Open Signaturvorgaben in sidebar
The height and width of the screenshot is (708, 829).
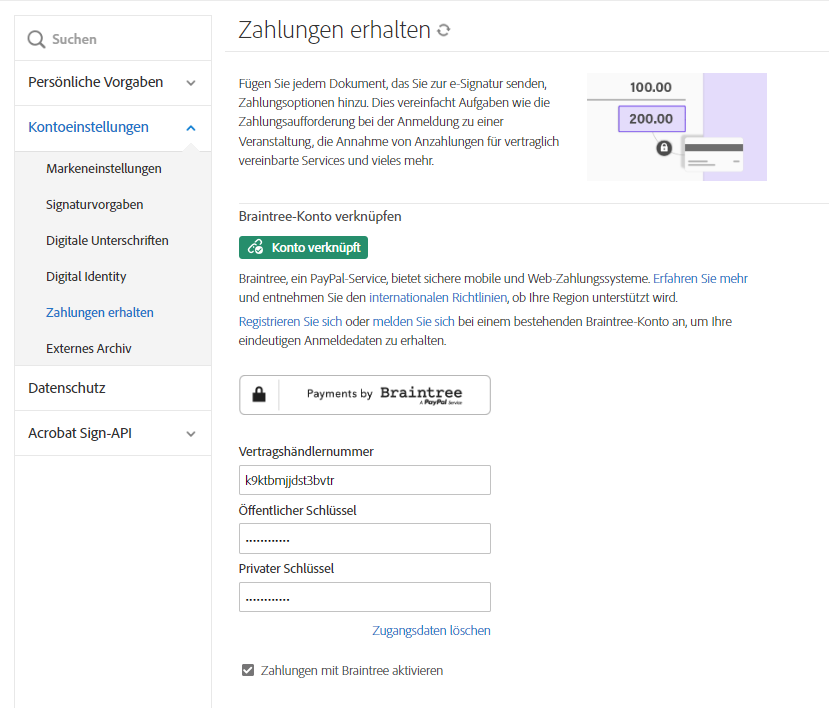tap(95, 205)
